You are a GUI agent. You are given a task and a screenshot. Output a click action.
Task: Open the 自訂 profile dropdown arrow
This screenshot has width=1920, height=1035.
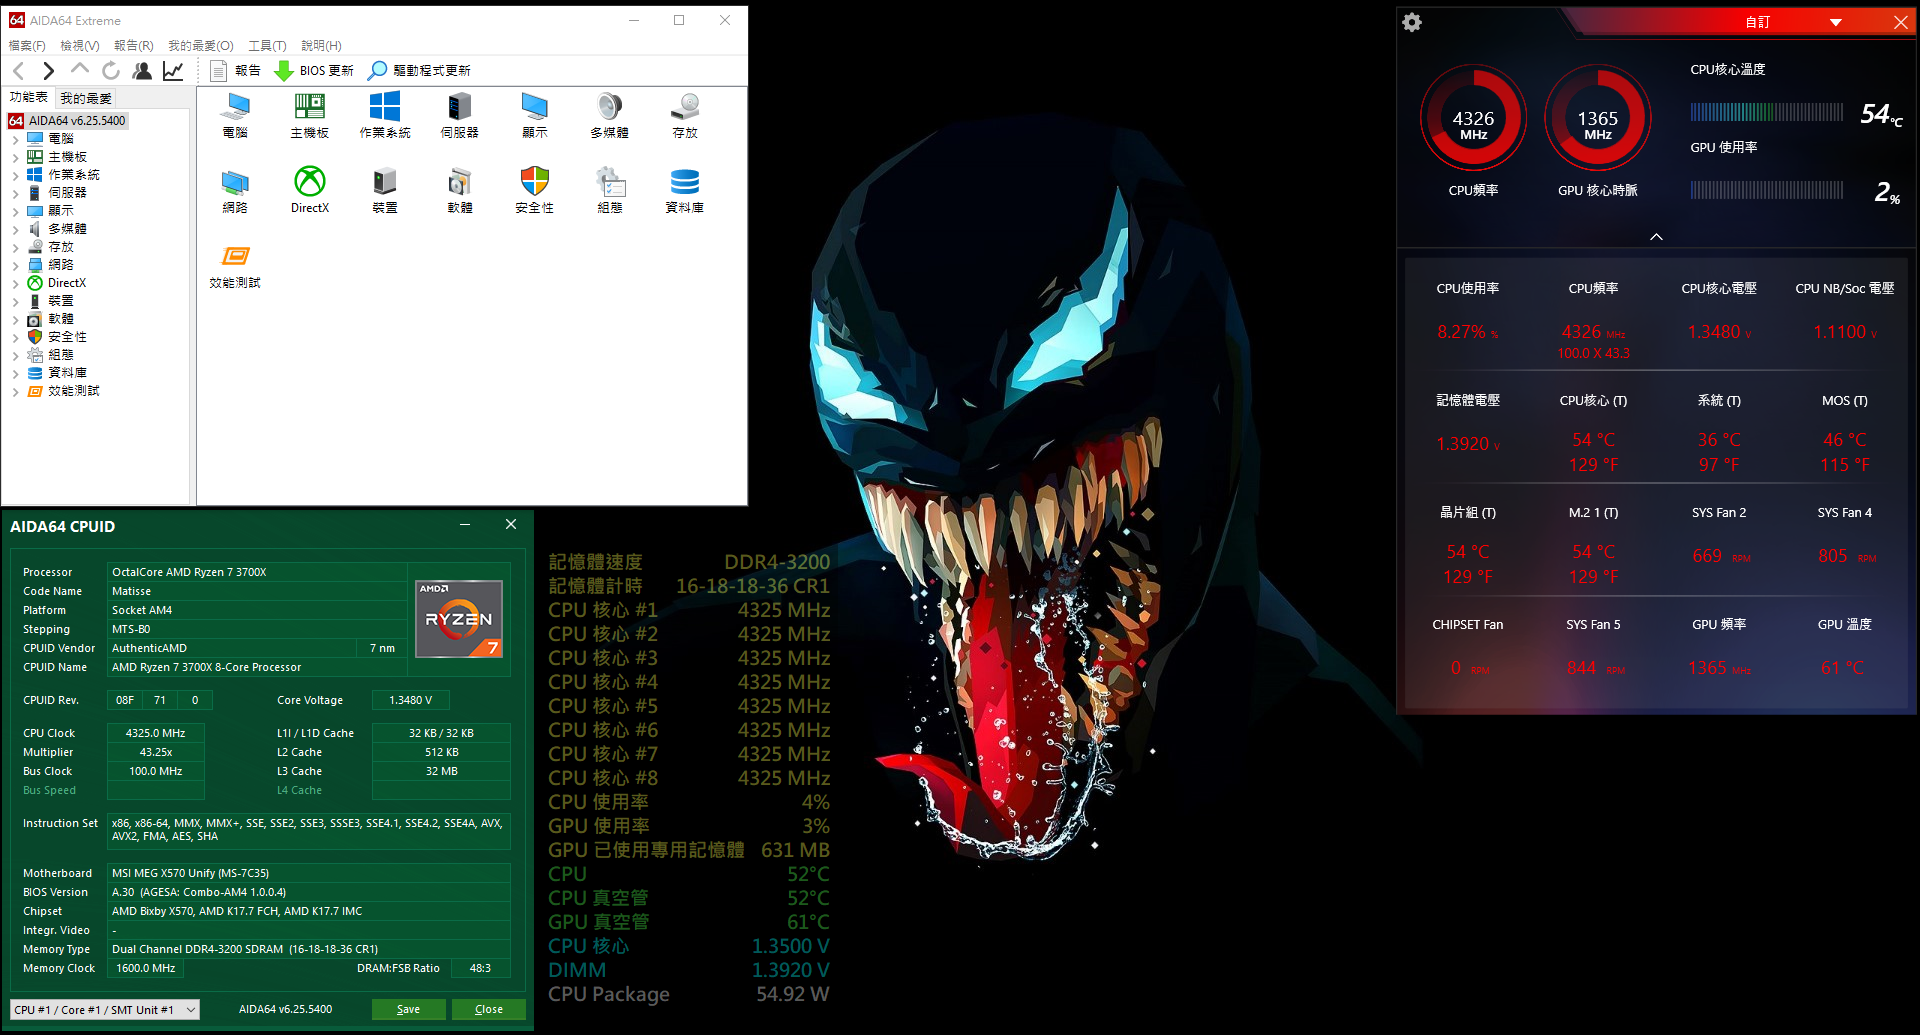[x=1835, y=22]
